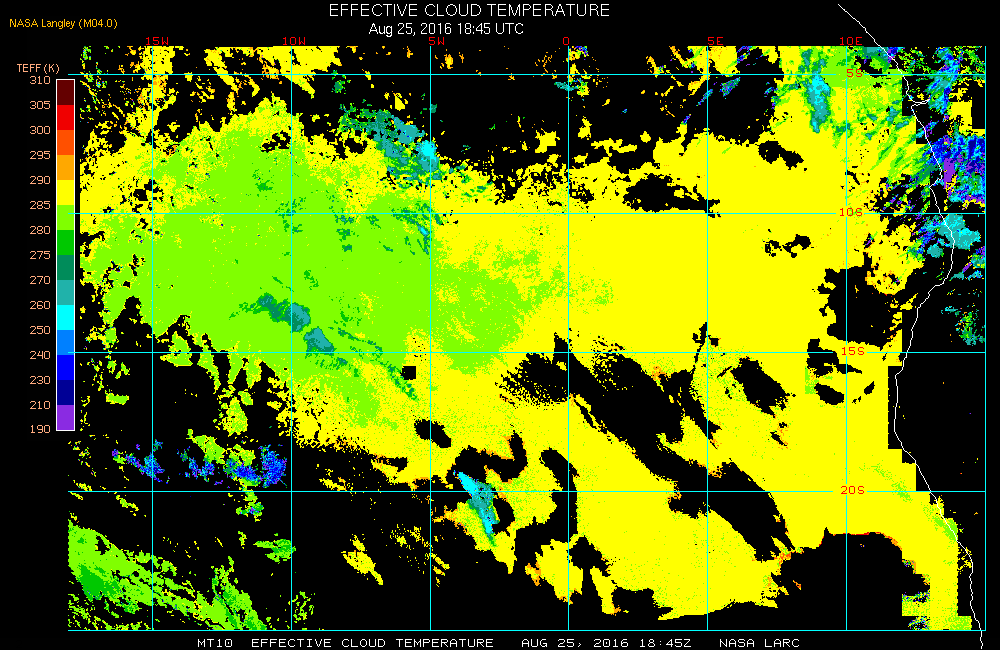Click the 260 legend value
Viewport: 1000px width, 650px height.
tap(40, 305)
